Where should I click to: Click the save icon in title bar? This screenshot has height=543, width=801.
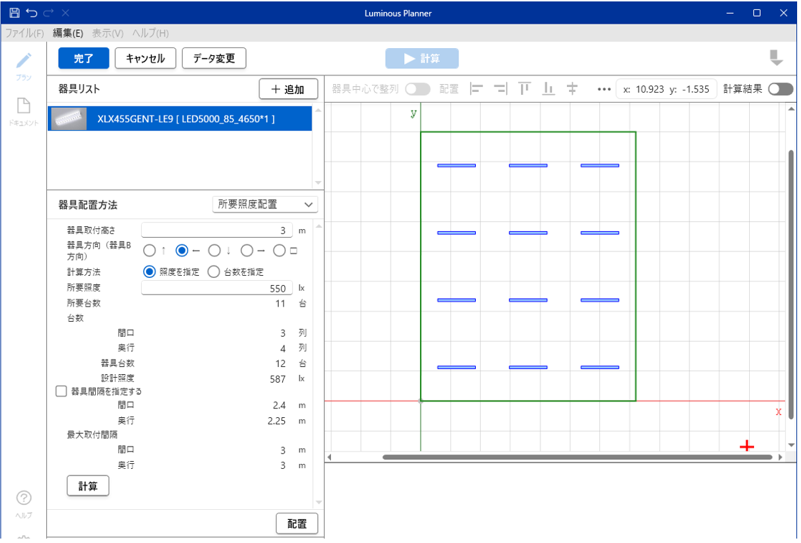[x=13, y=13]
